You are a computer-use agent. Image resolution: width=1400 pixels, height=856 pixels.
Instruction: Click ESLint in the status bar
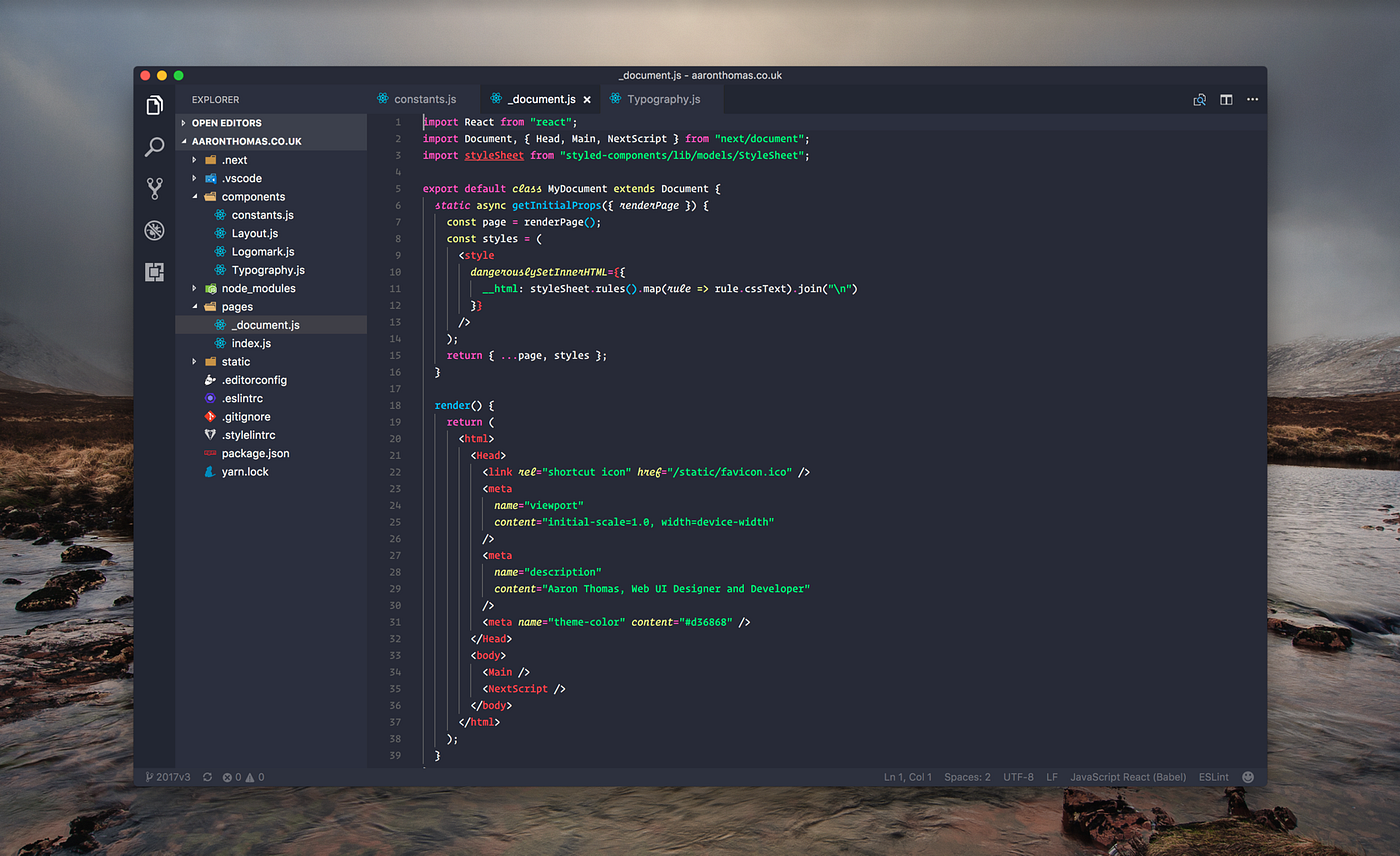tap(1213, 777)
